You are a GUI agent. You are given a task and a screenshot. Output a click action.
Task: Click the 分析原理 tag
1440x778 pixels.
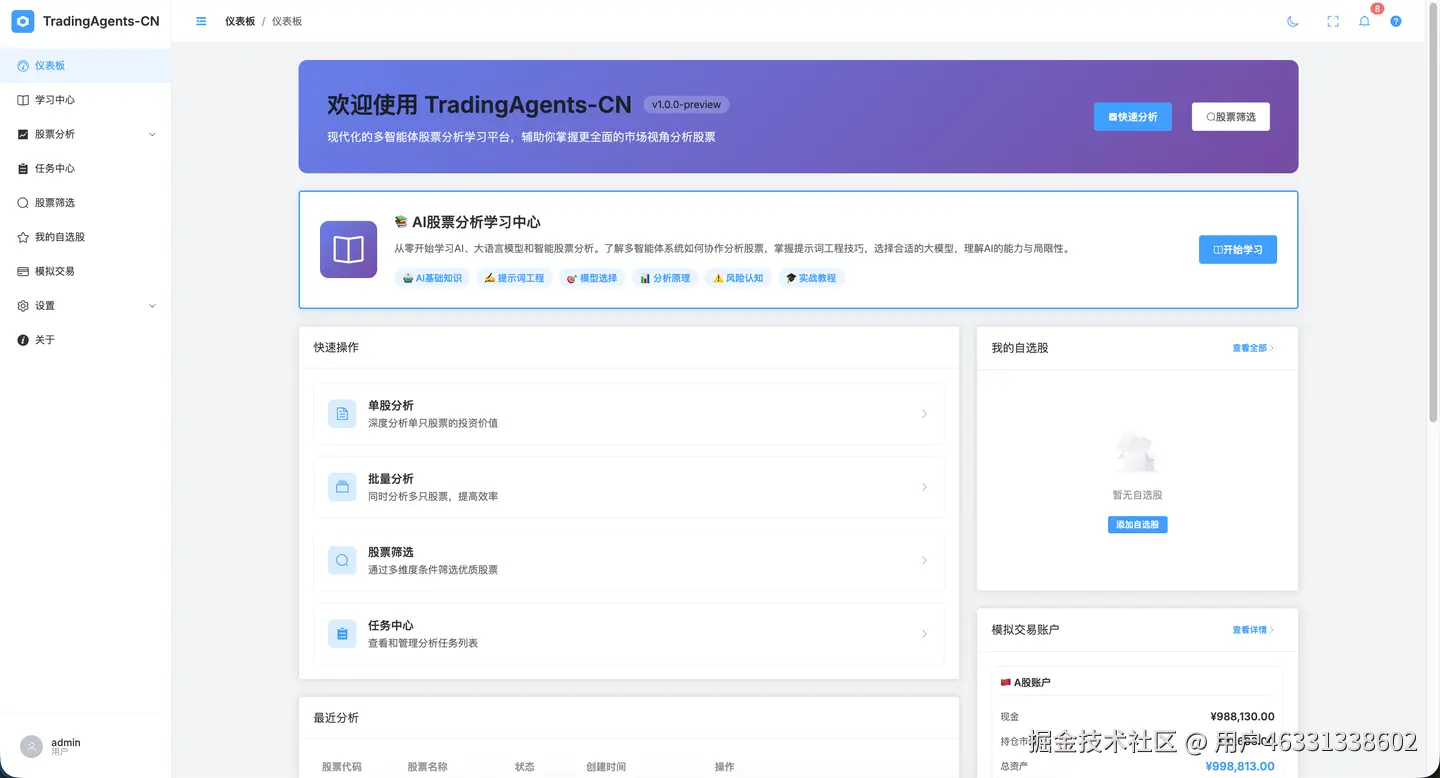click(665, 278)
